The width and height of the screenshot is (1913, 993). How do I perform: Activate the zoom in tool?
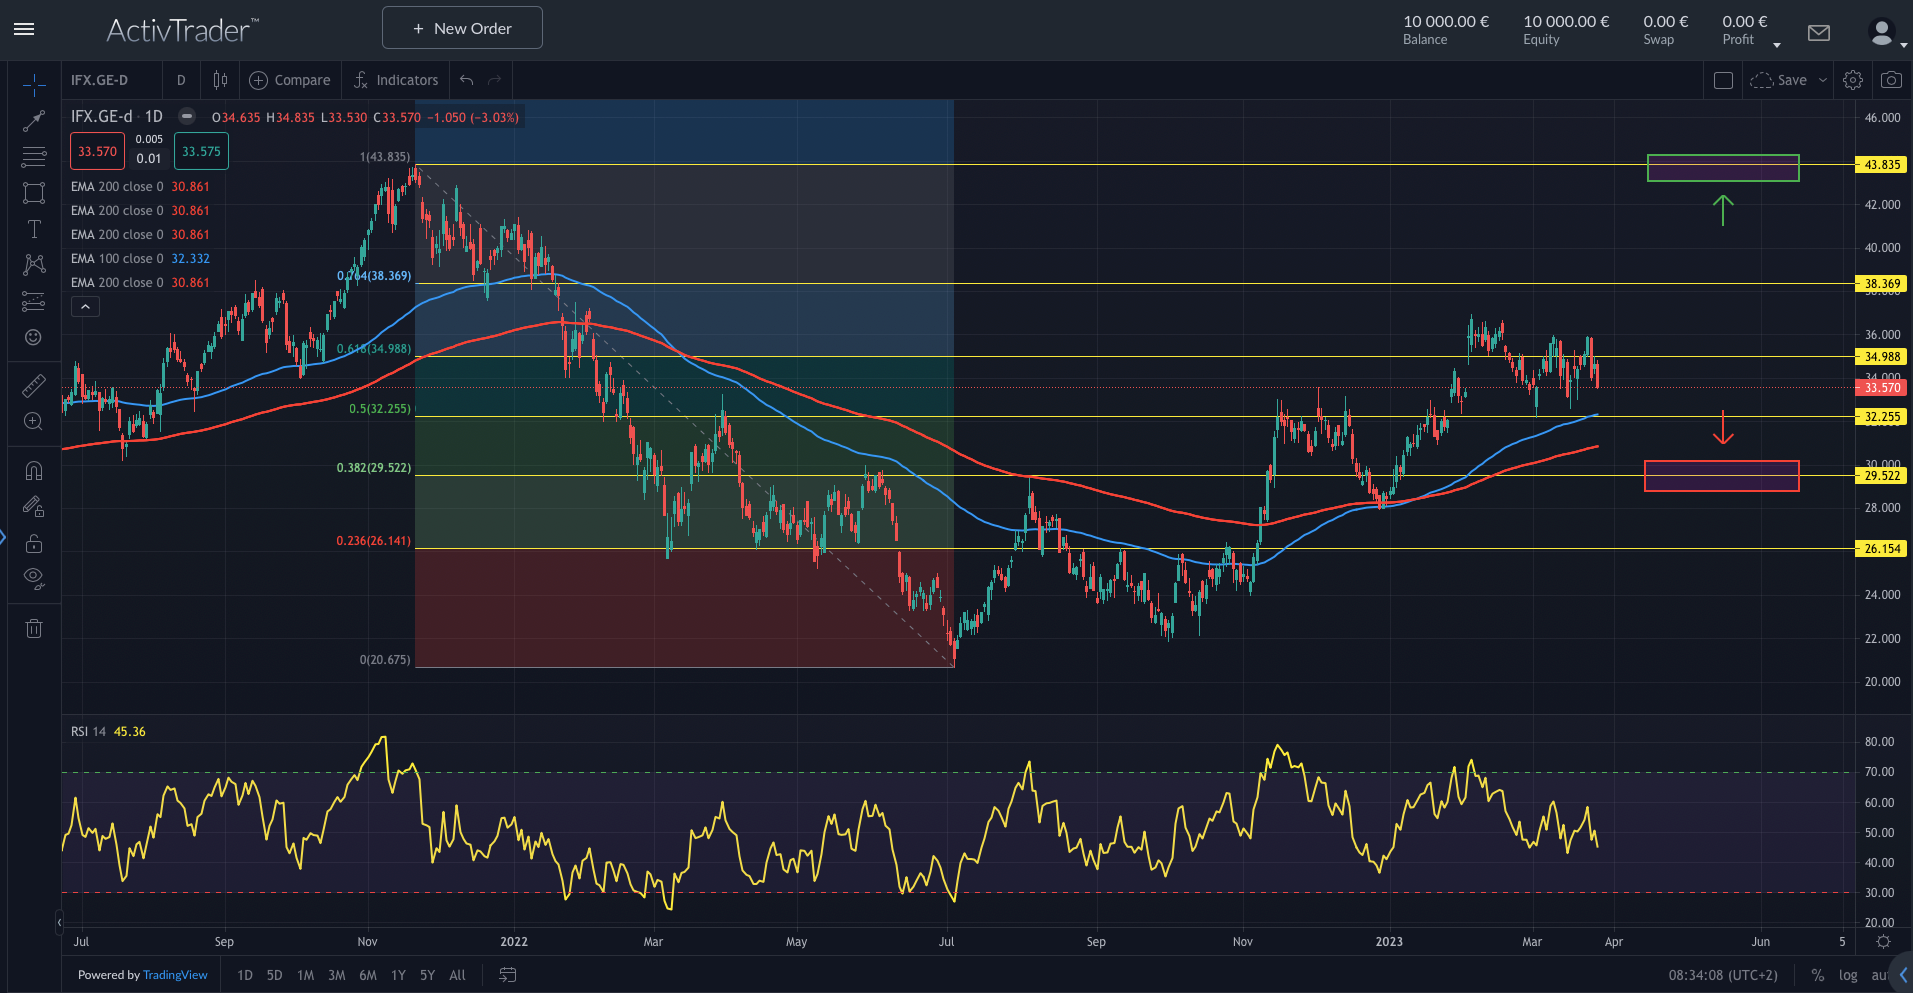[34, 421]
